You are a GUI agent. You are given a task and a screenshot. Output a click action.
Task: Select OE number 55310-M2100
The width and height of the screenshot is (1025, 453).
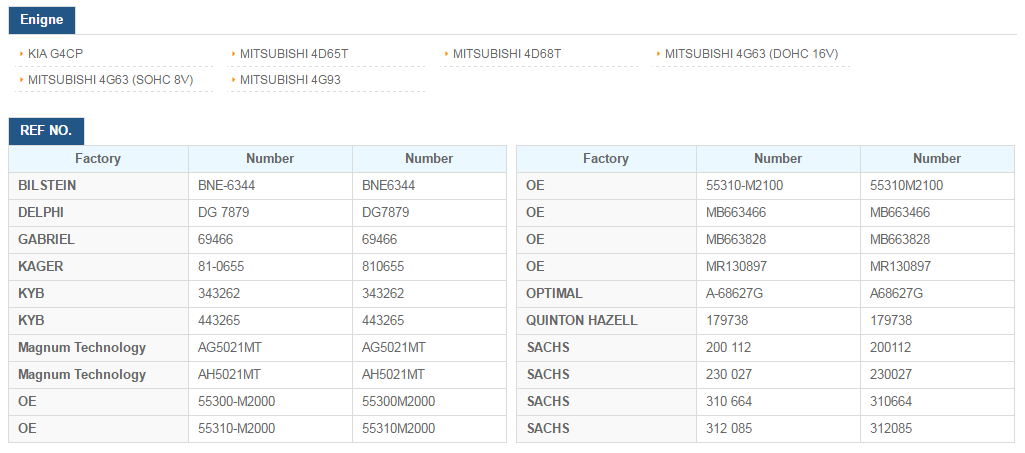point(779,186)
